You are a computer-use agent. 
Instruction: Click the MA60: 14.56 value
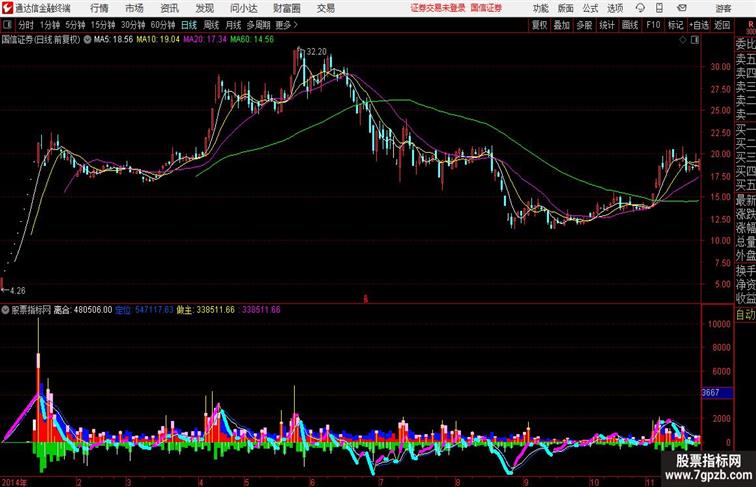pos(252,40)
